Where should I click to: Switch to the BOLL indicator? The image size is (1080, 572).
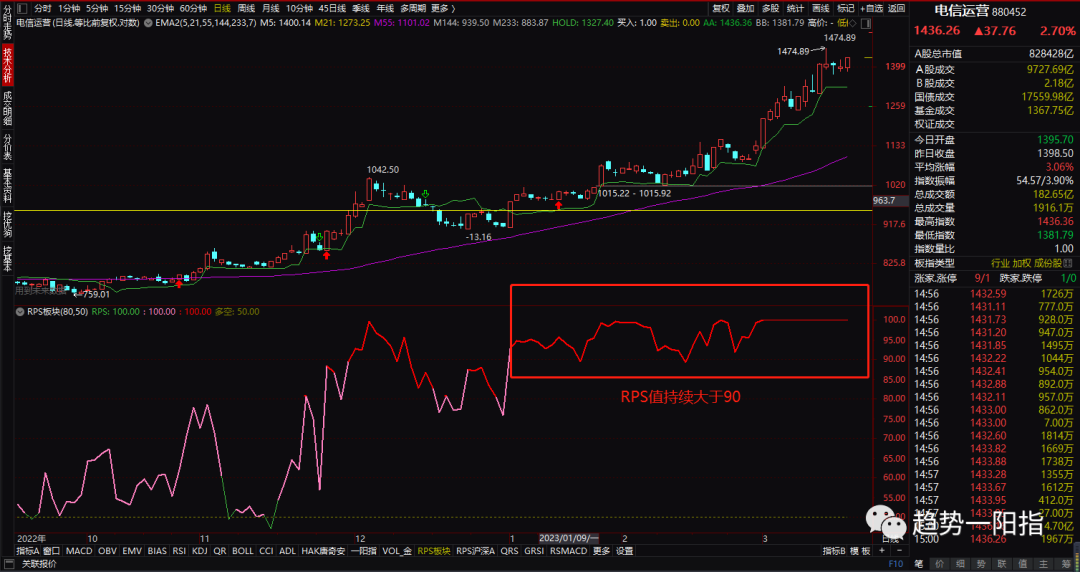tap(242, 551)
